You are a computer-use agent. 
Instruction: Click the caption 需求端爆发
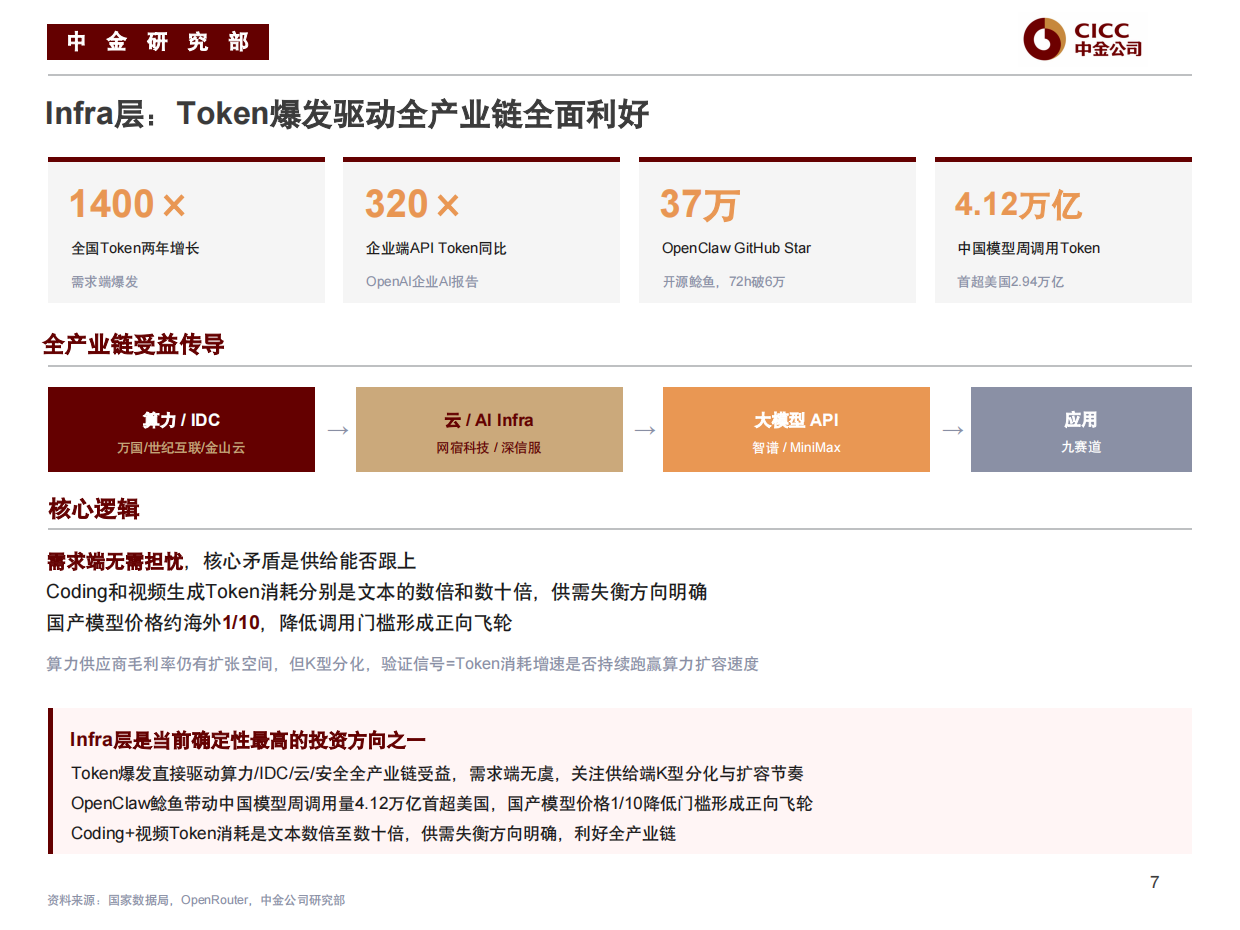105,281
